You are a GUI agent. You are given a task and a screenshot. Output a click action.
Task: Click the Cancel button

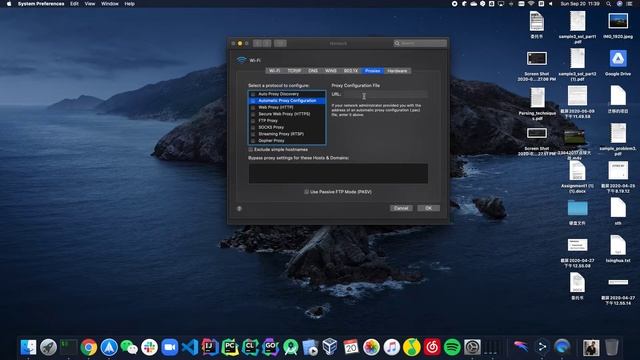click(x=401, y=208)
